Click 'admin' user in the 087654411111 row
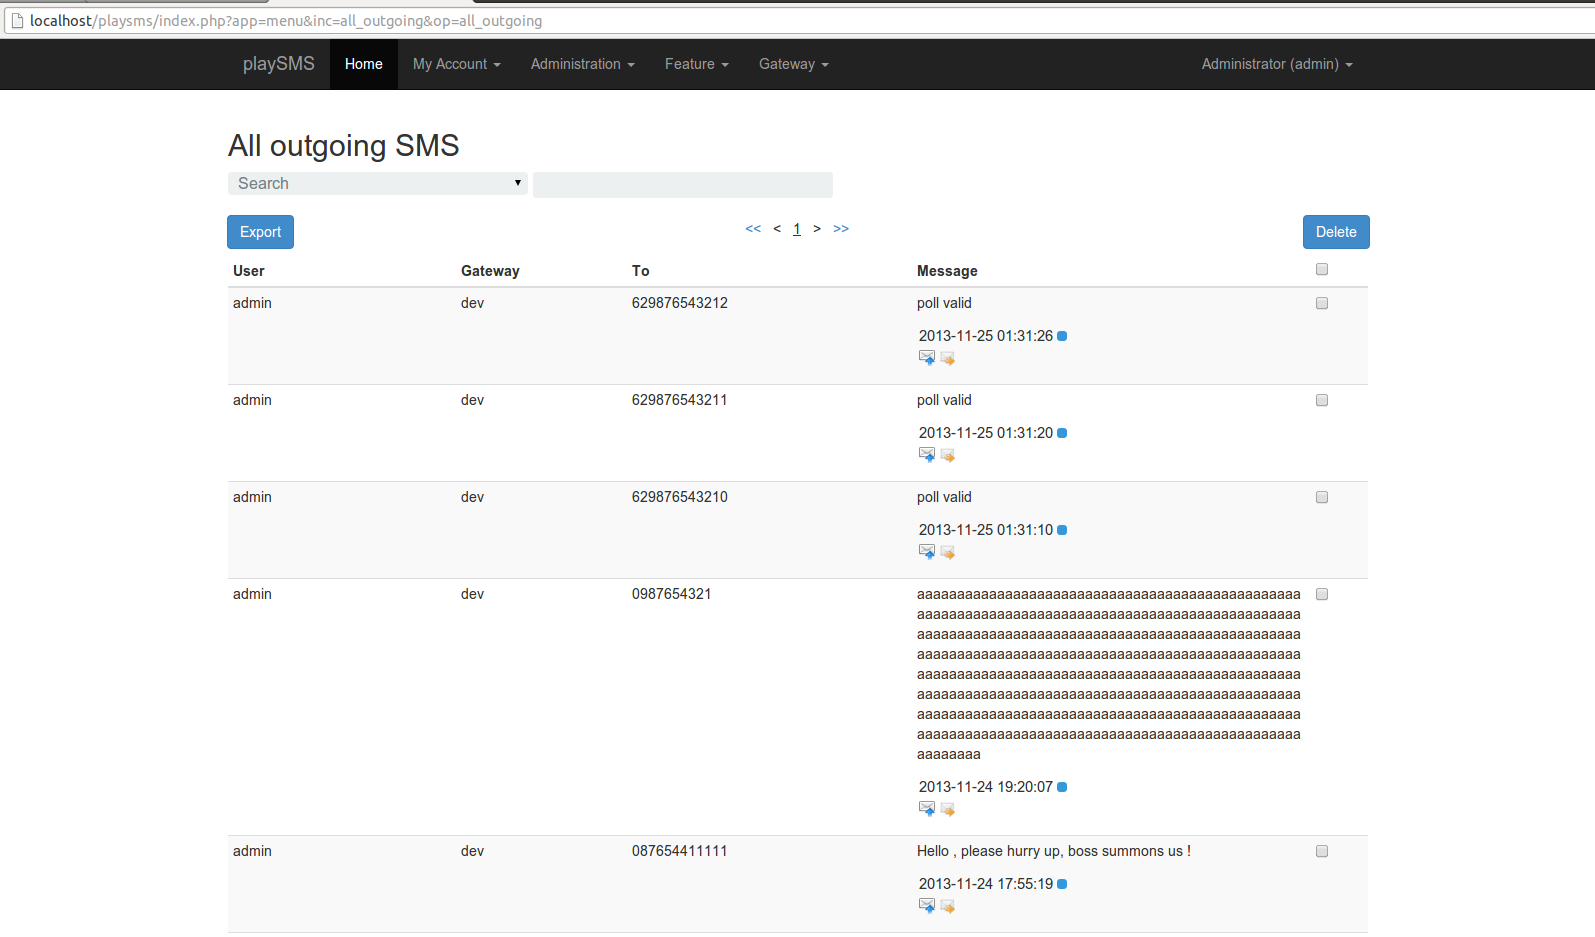The height and width of the screenshot is (937, 1595). [x=252, y=851]
